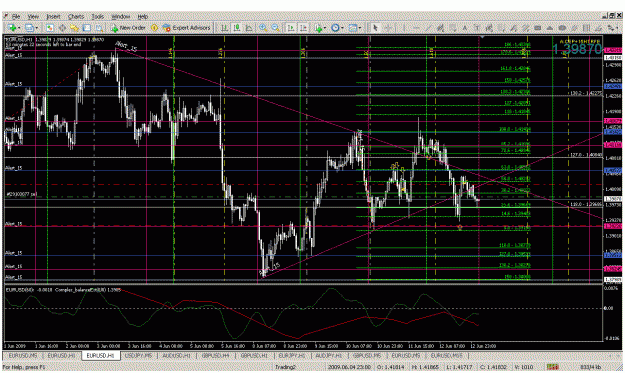Switch to the AUDJPY,H1 chart tab

tap(329, 355)
